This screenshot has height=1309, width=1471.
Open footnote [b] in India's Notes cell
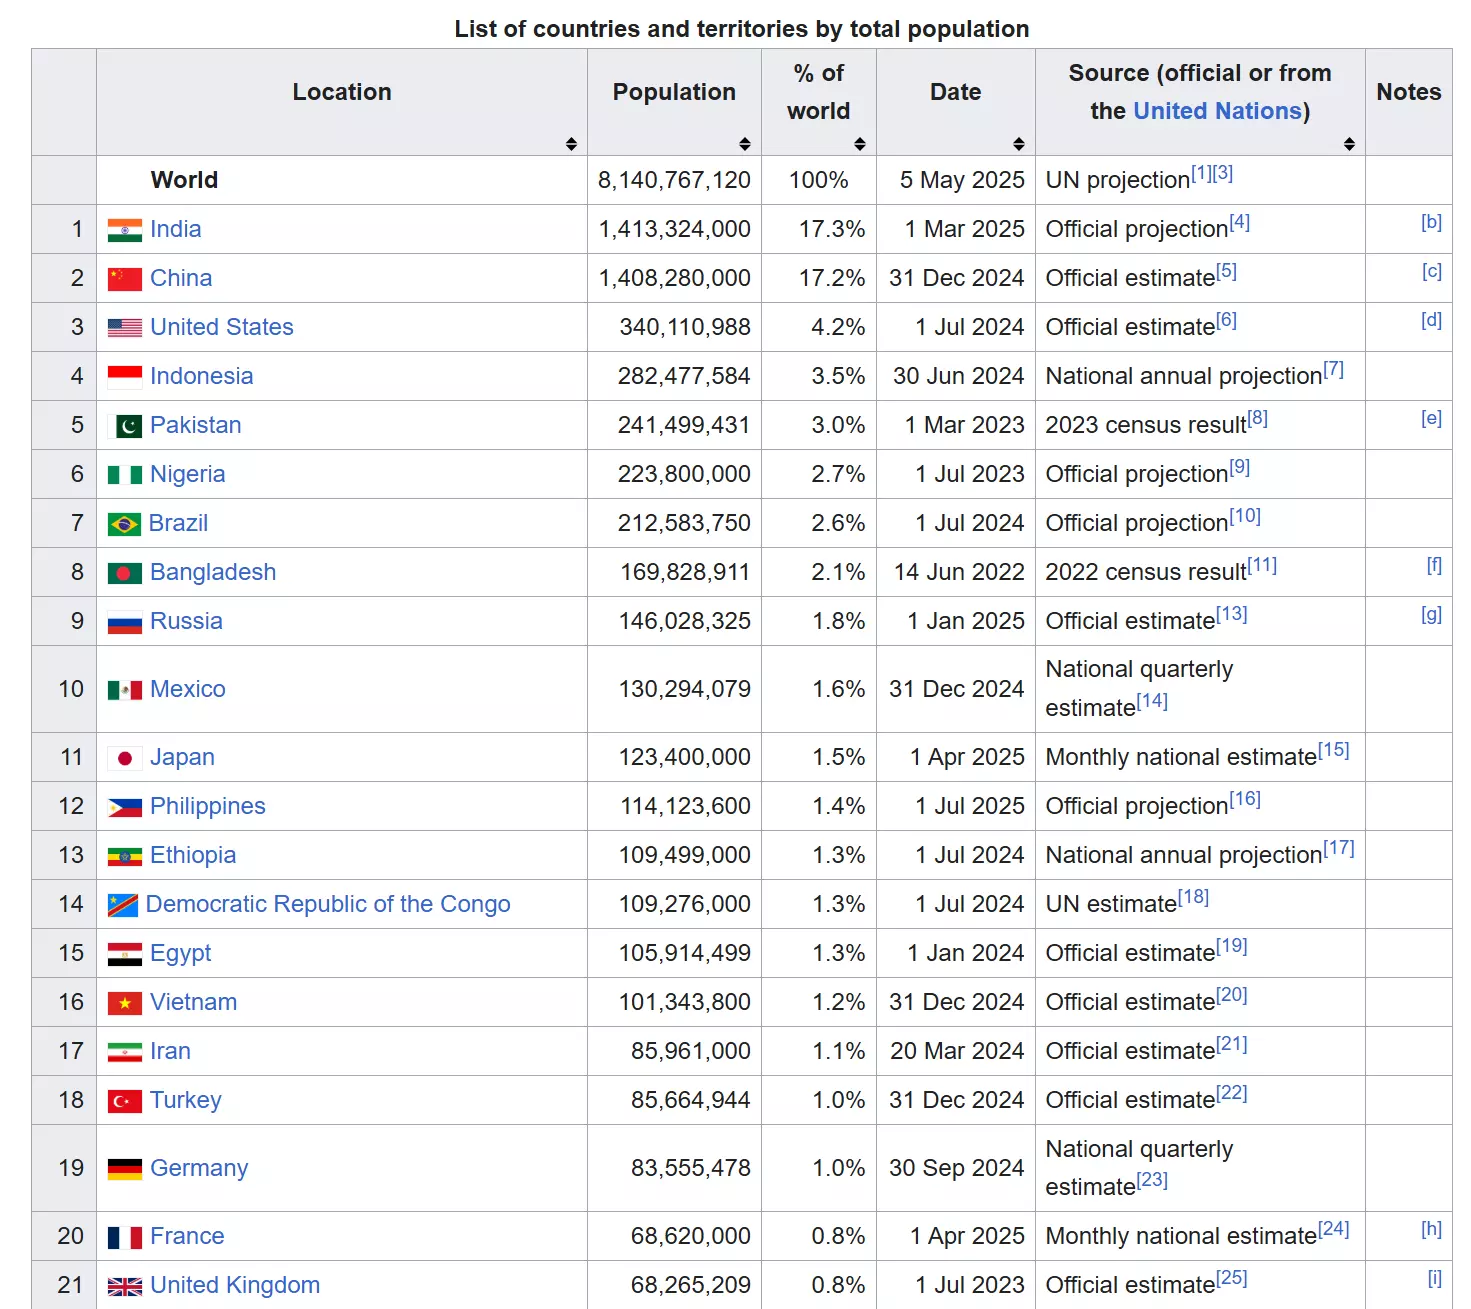[1432, 222]
